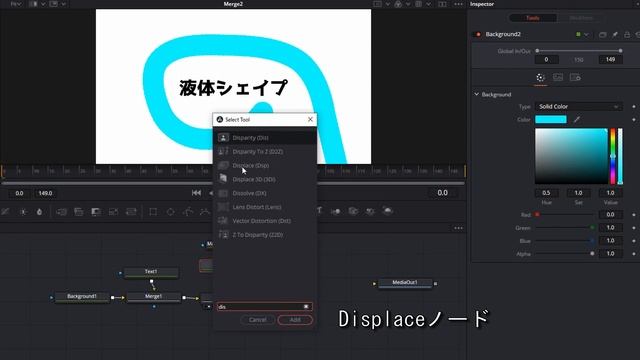The height and width of the screenshot is (360, 640).
Task: Click the render end field 149.0
Action: click(x=45, y=193)
